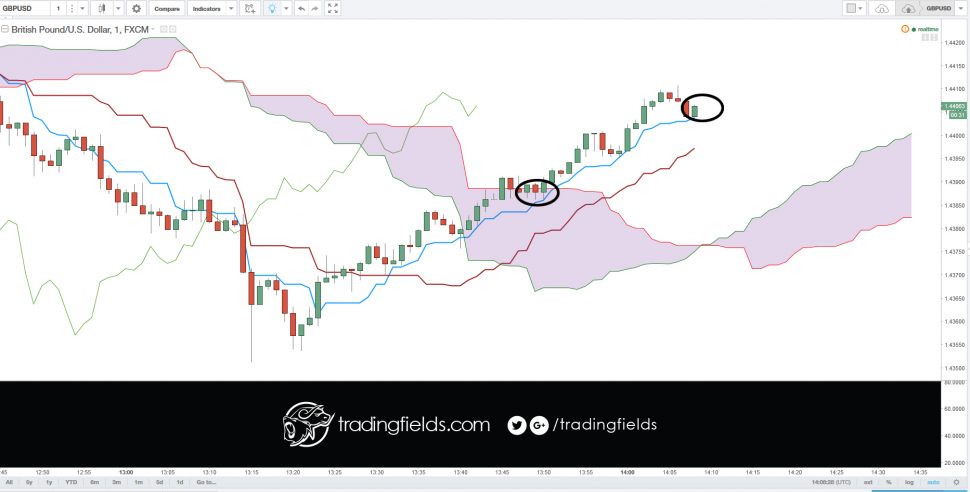Viewport: 970px width, 492px height.
Task: Click the alert creation icon
Action: pyautogui.click(x=249, y=9)
